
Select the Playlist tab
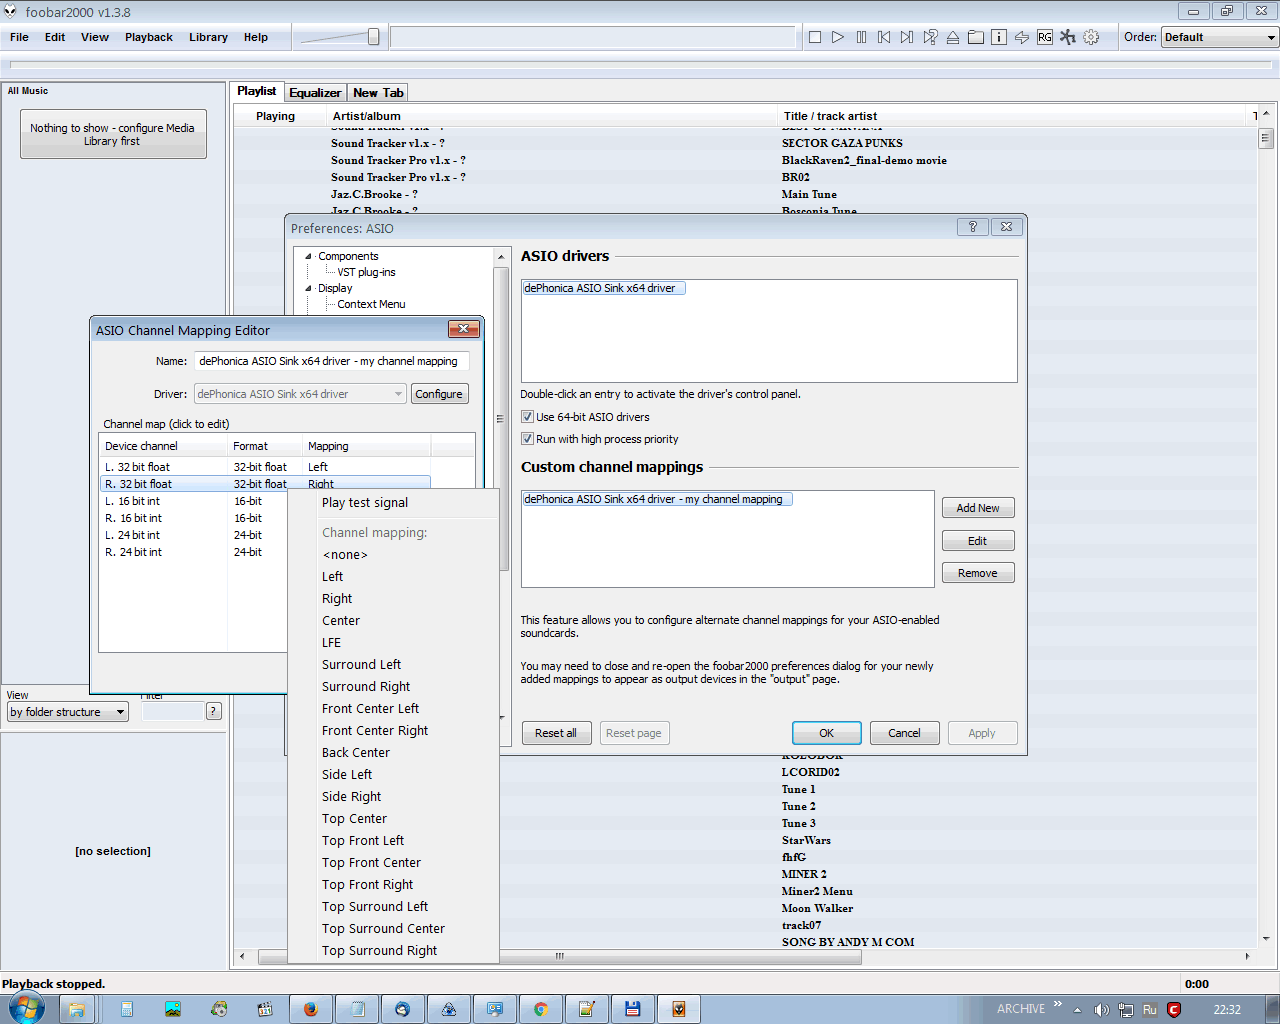point(257,91)
